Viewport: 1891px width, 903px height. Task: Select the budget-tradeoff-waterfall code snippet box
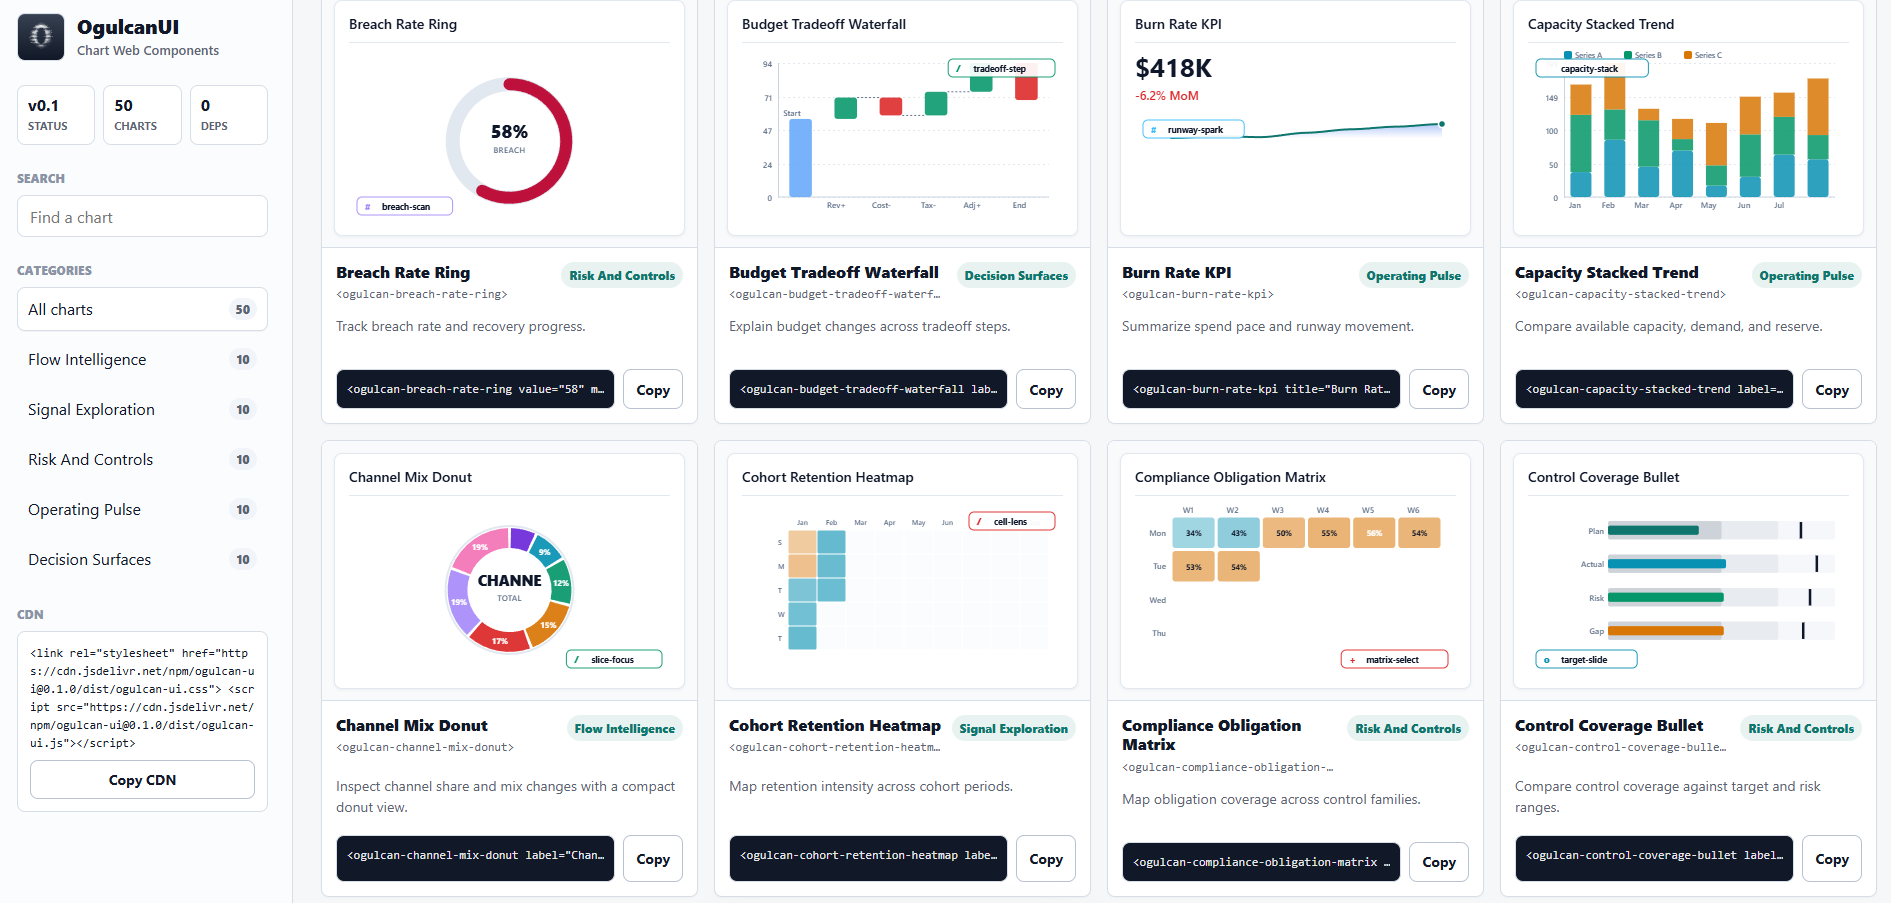coord(869,389)
